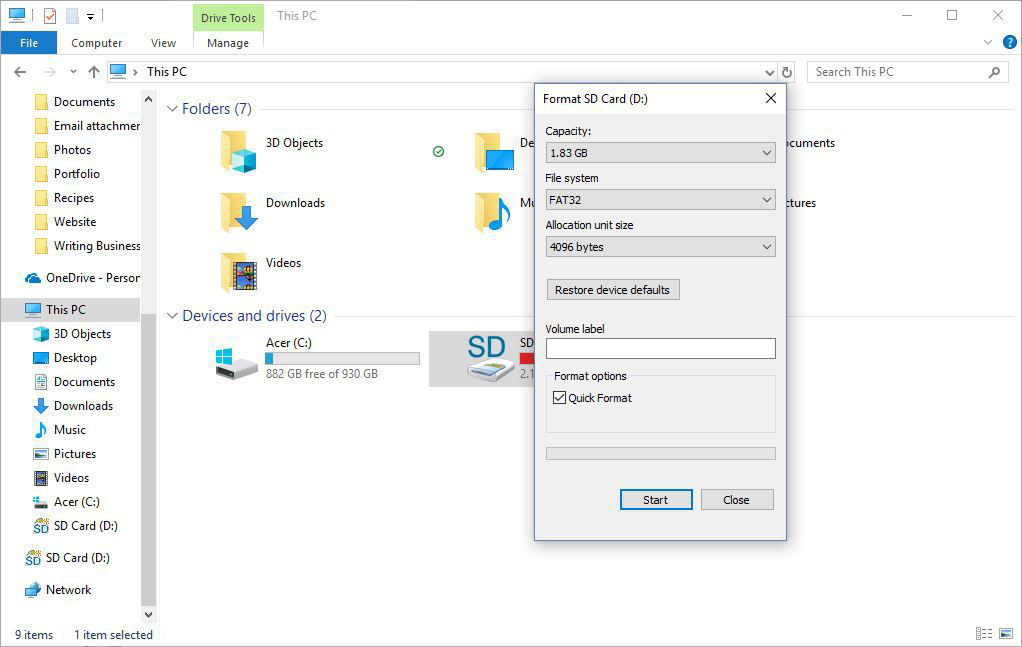Collapse the Folders (7) group
1022x647 pixels.
pos(173,109)
